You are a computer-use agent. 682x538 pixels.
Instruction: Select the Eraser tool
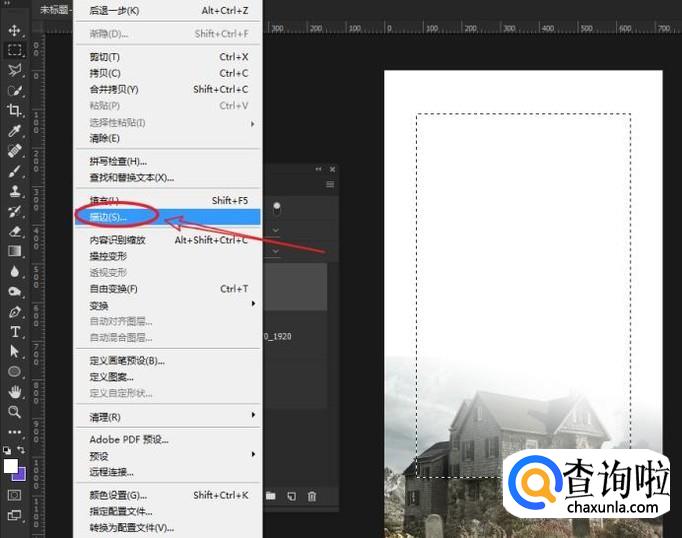[14, 231]
